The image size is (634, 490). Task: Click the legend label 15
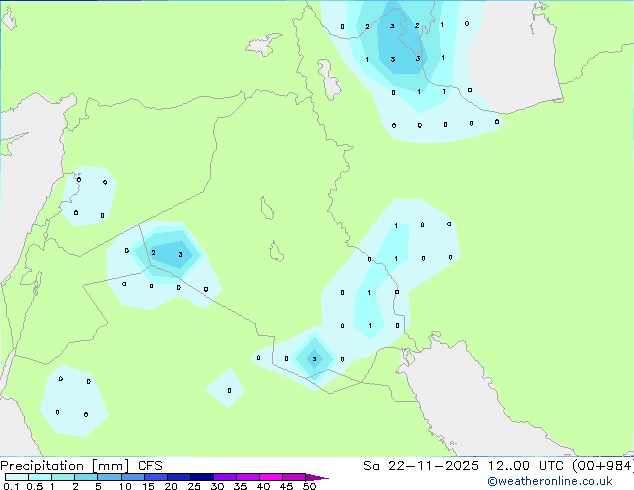tap(148, 486)
